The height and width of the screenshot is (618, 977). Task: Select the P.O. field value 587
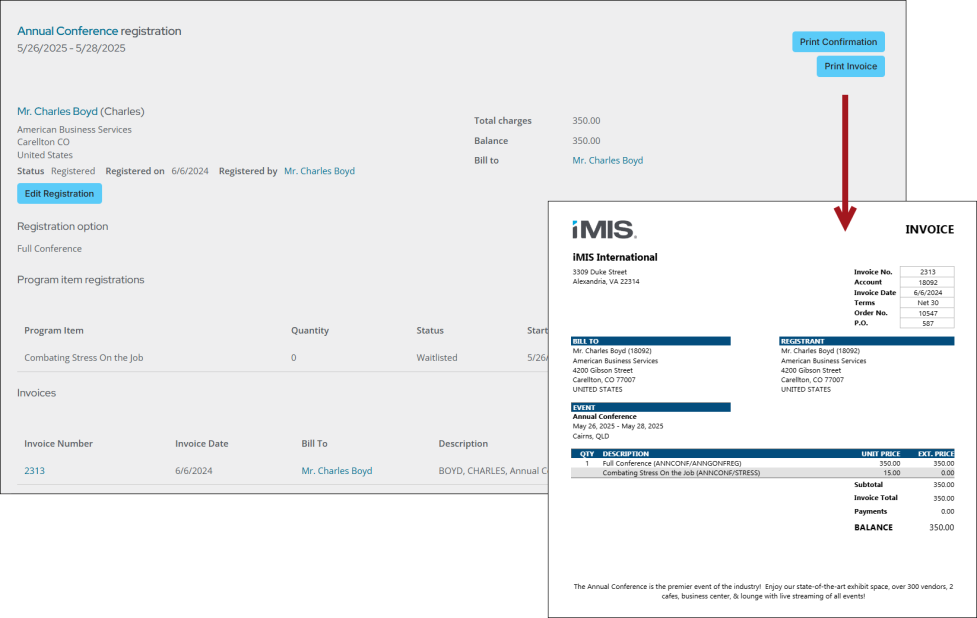(x=927, y=323)
